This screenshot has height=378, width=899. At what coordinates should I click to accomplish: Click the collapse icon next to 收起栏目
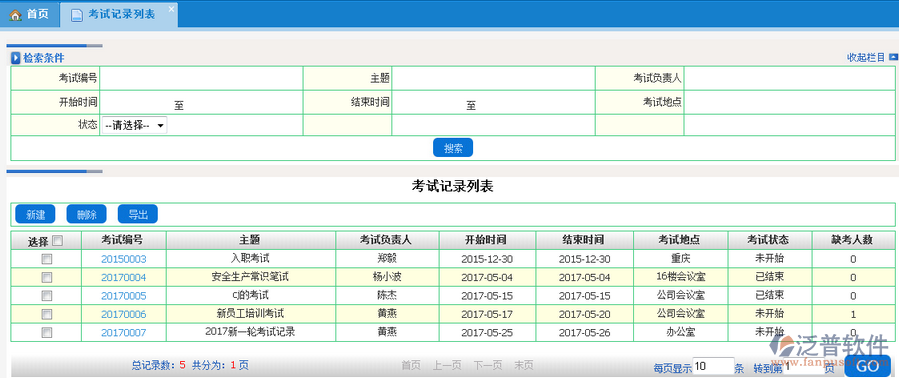tap(893, 57)
